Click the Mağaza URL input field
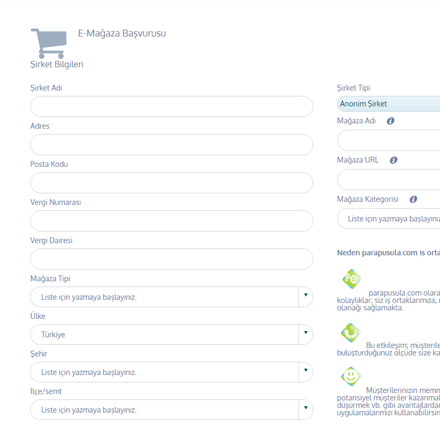This screenshot has width=440, height=445. [389, 179]
